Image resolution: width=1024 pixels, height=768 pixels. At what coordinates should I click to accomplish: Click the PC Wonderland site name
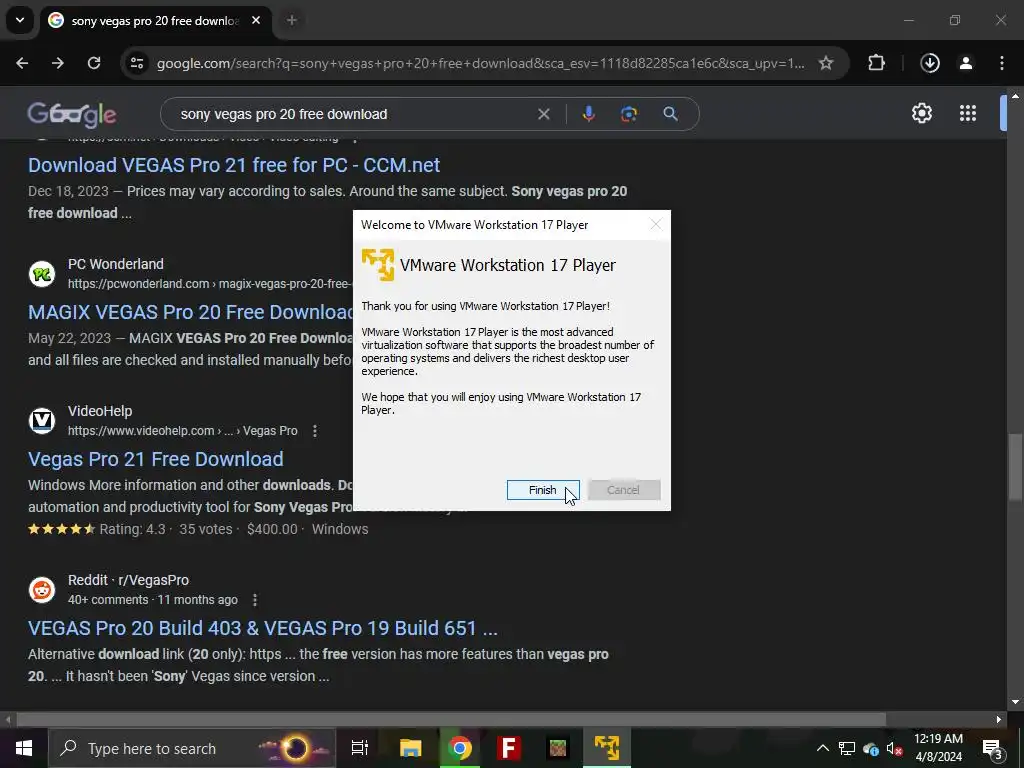(116, 264)
